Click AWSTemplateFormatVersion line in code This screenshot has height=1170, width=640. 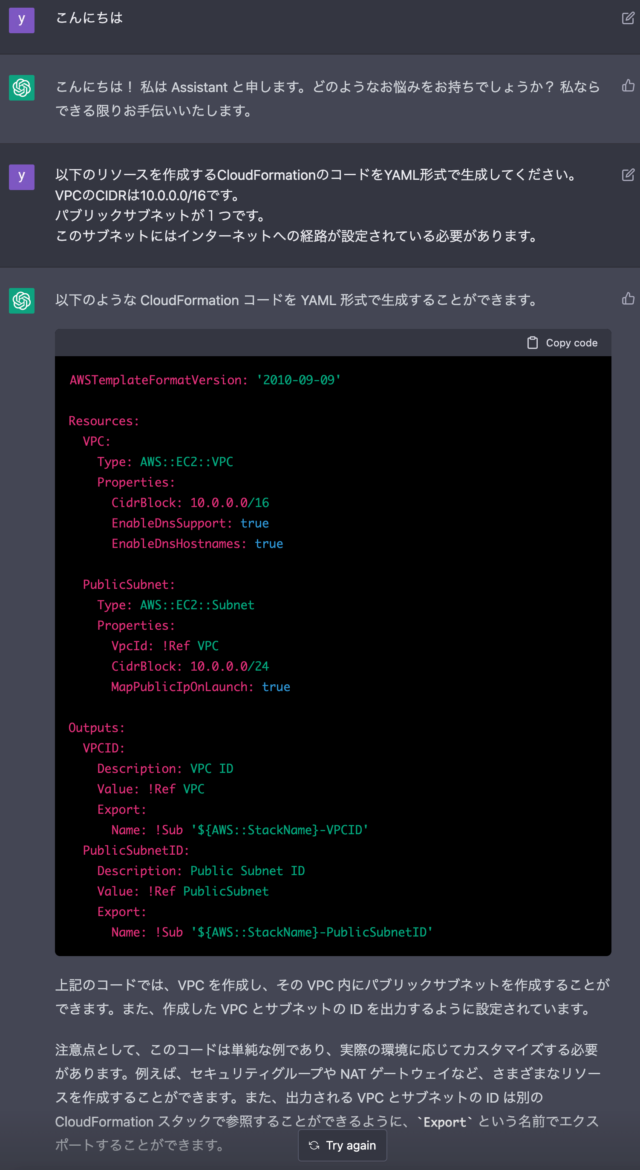click(x=205, y=379)
